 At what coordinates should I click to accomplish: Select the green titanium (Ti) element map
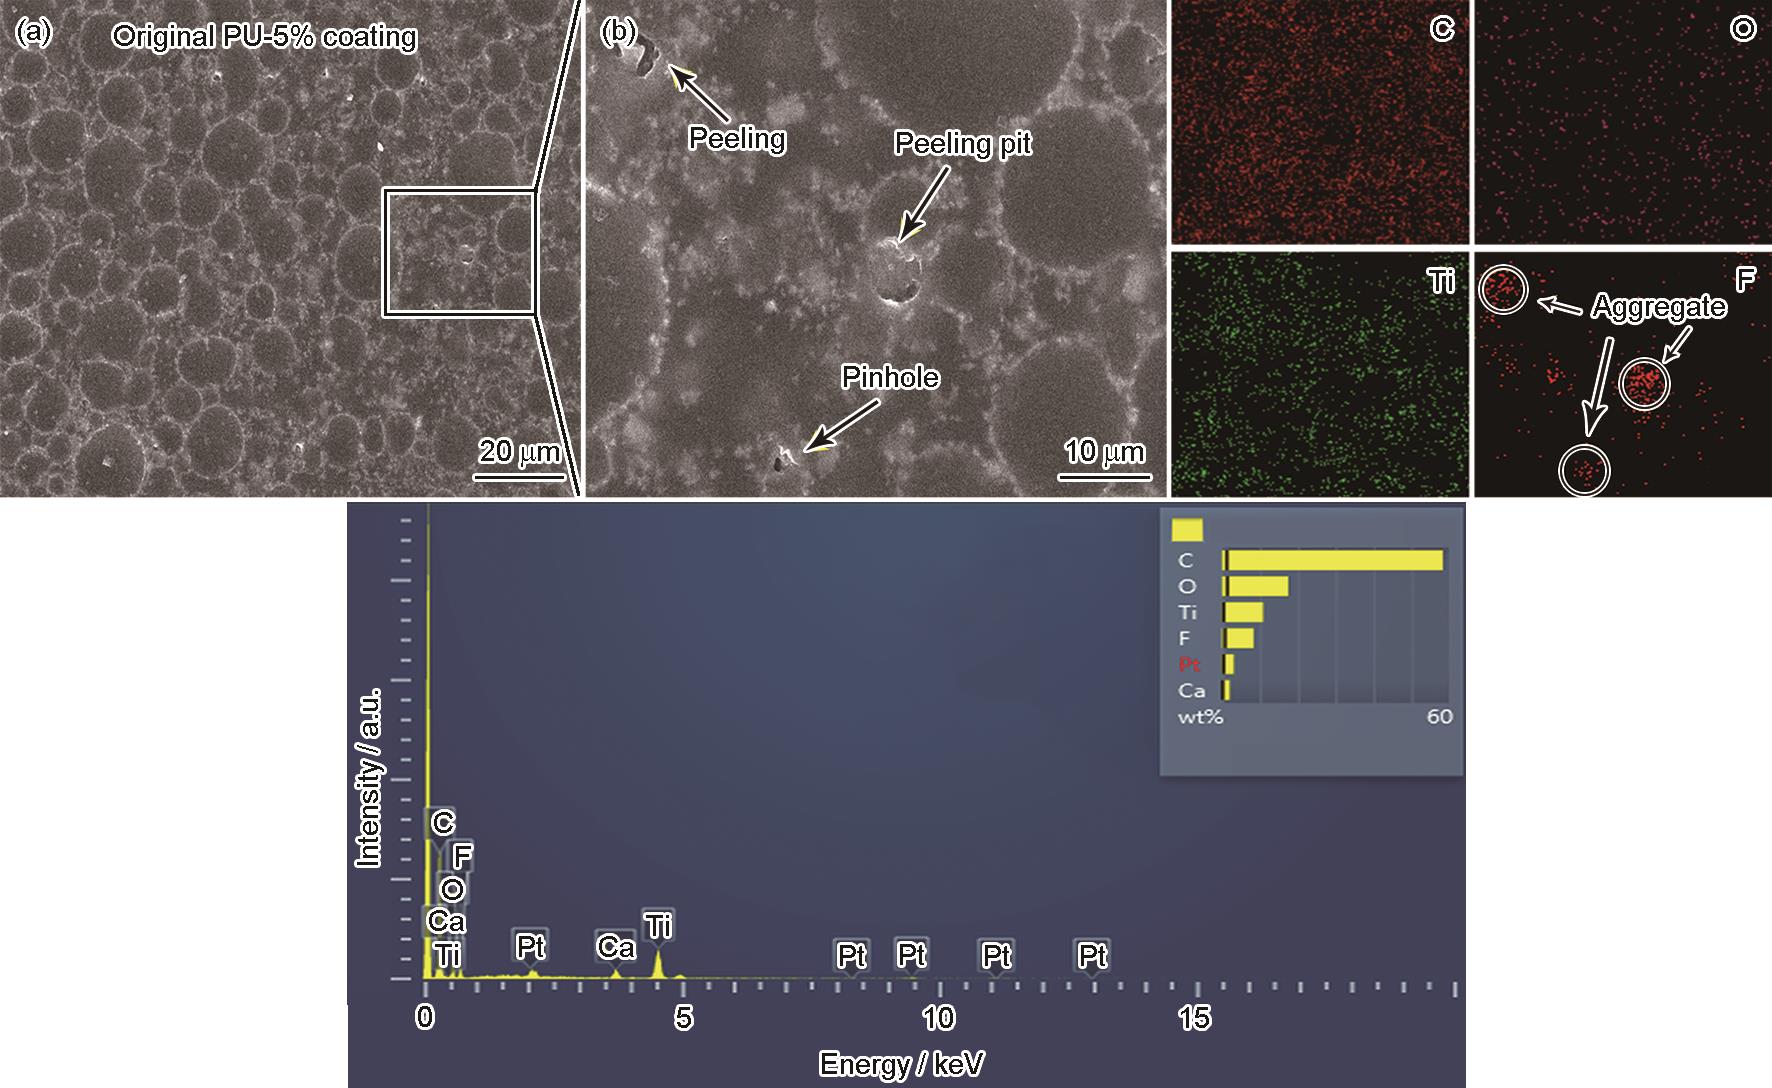[1319, 374]
